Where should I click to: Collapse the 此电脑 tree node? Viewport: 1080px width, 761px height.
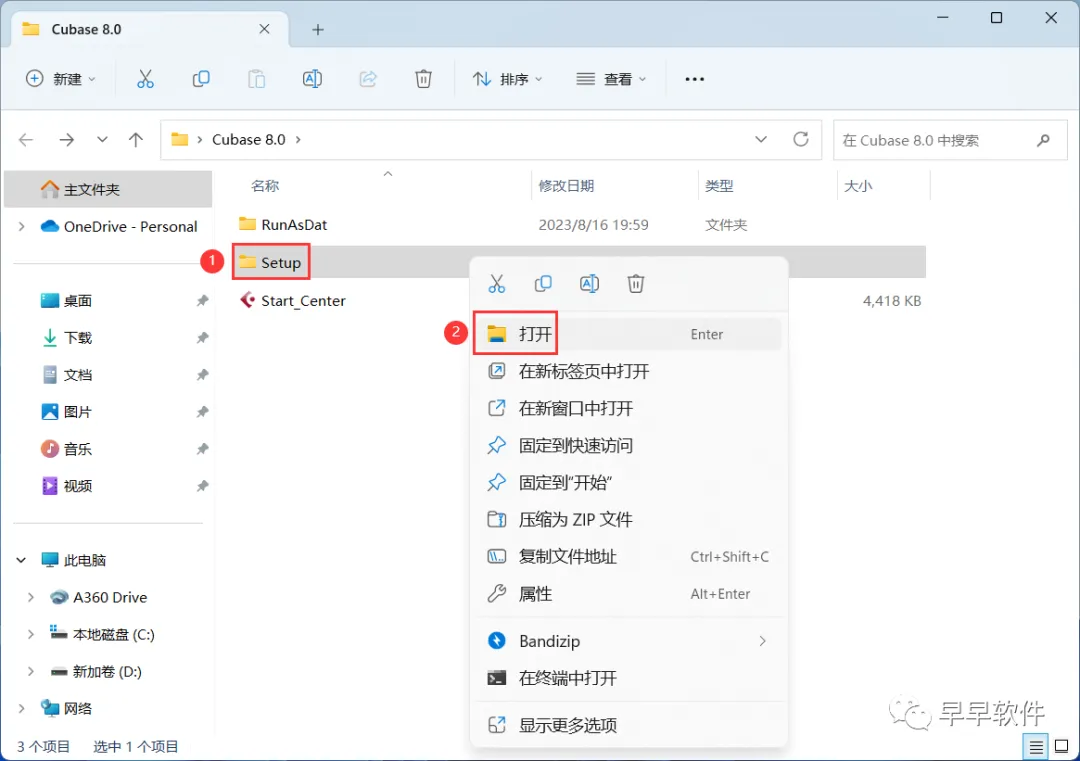pyautogui.click(x=21, y=561)
